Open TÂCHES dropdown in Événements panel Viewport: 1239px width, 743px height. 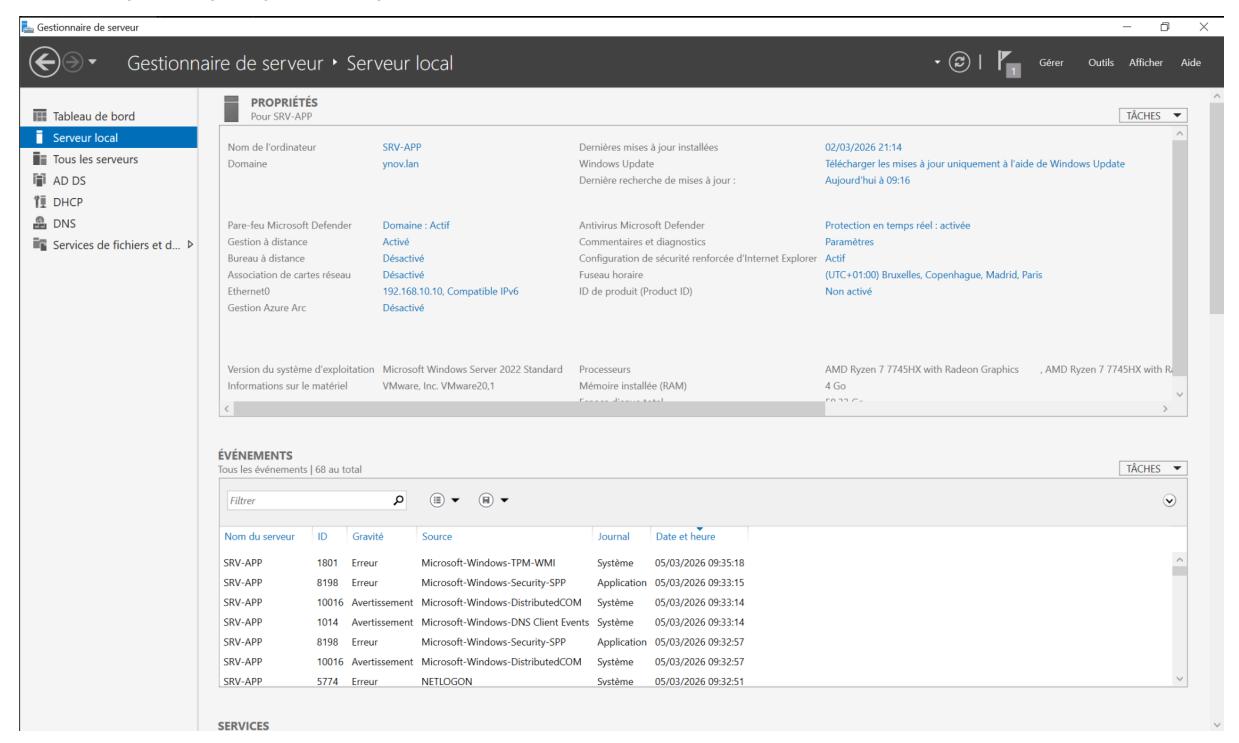(x=1152, y=467)
